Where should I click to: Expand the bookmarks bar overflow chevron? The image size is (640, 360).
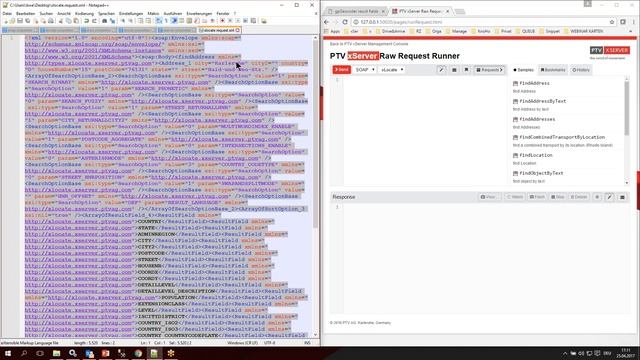[631, 31]
